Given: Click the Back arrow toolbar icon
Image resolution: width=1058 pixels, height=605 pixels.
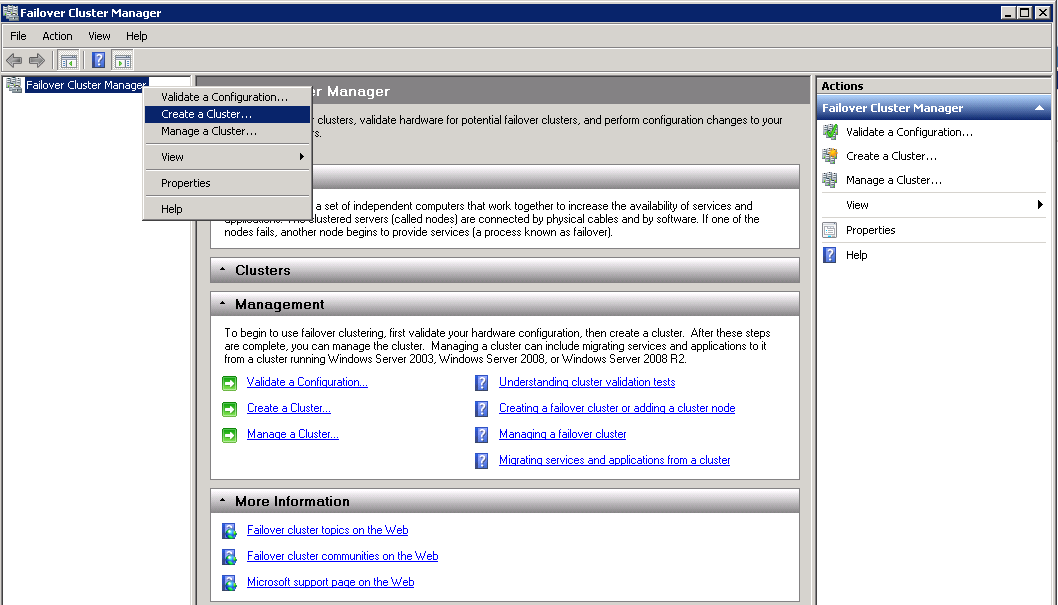Looking at the screenshot, I should (14, 60).
